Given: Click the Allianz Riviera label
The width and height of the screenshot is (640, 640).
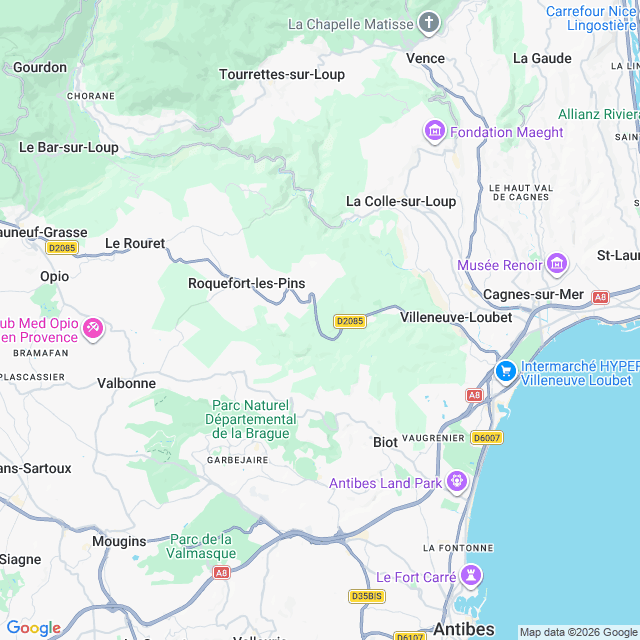Looking at the screenshot, I should (x=599, y=114).
